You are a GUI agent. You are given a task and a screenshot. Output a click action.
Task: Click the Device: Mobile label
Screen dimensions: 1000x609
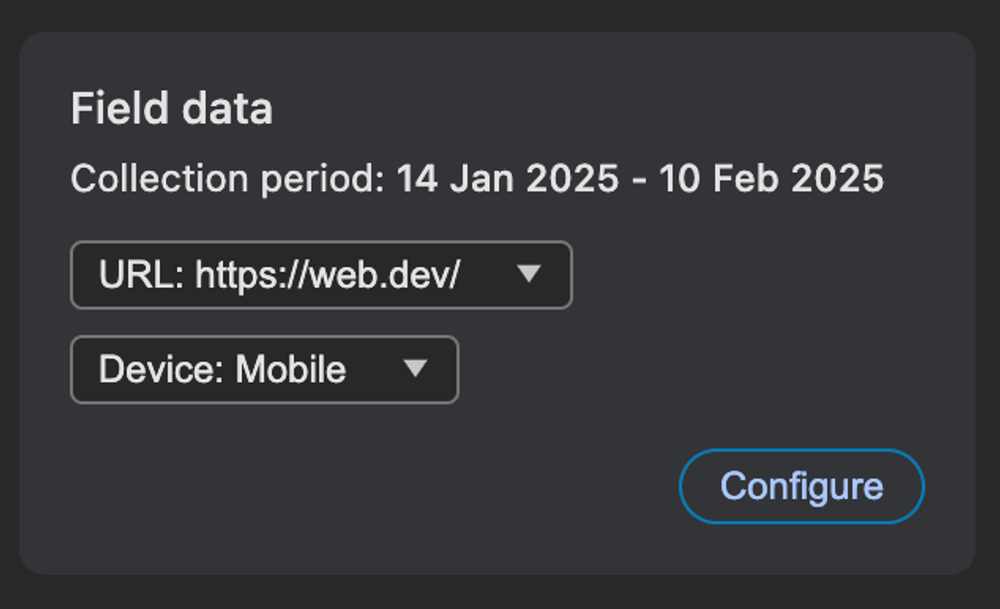[x=222, y=370]
